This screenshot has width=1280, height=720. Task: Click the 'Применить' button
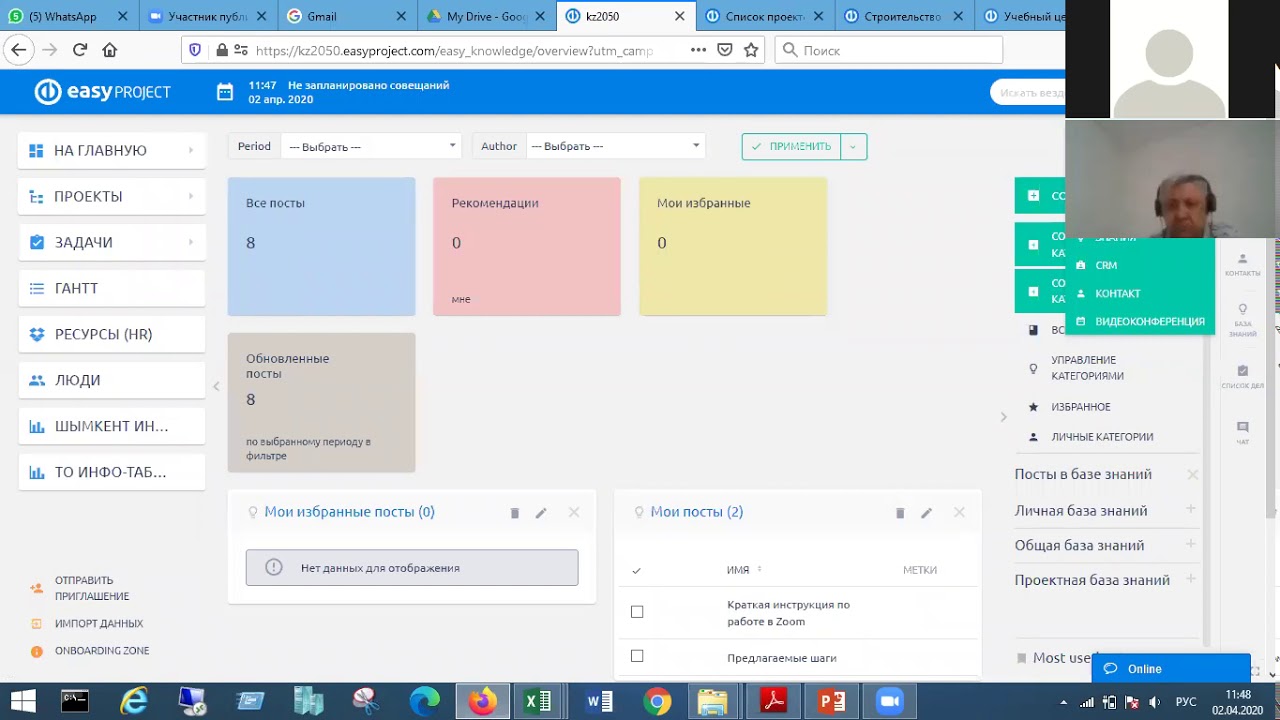792,146
